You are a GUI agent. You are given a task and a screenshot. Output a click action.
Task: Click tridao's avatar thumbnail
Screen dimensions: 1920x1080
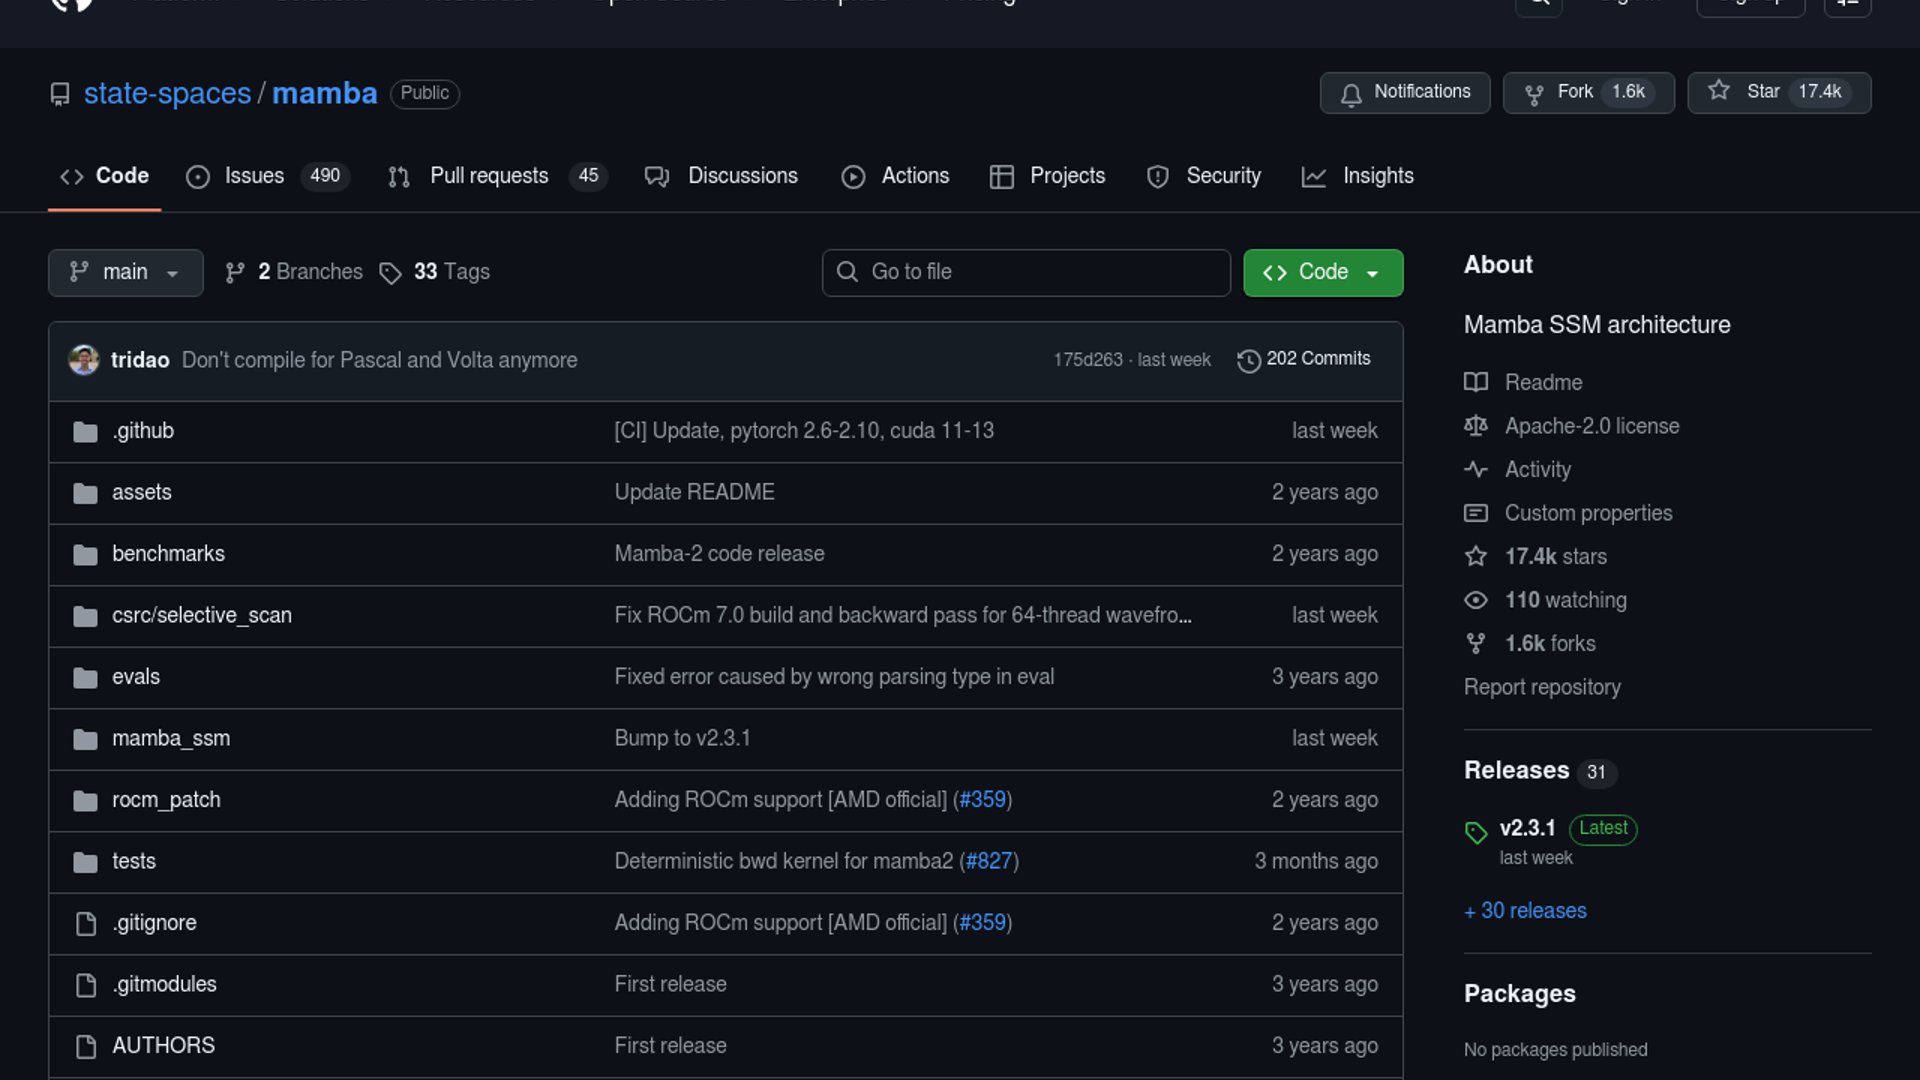[84, 360]
